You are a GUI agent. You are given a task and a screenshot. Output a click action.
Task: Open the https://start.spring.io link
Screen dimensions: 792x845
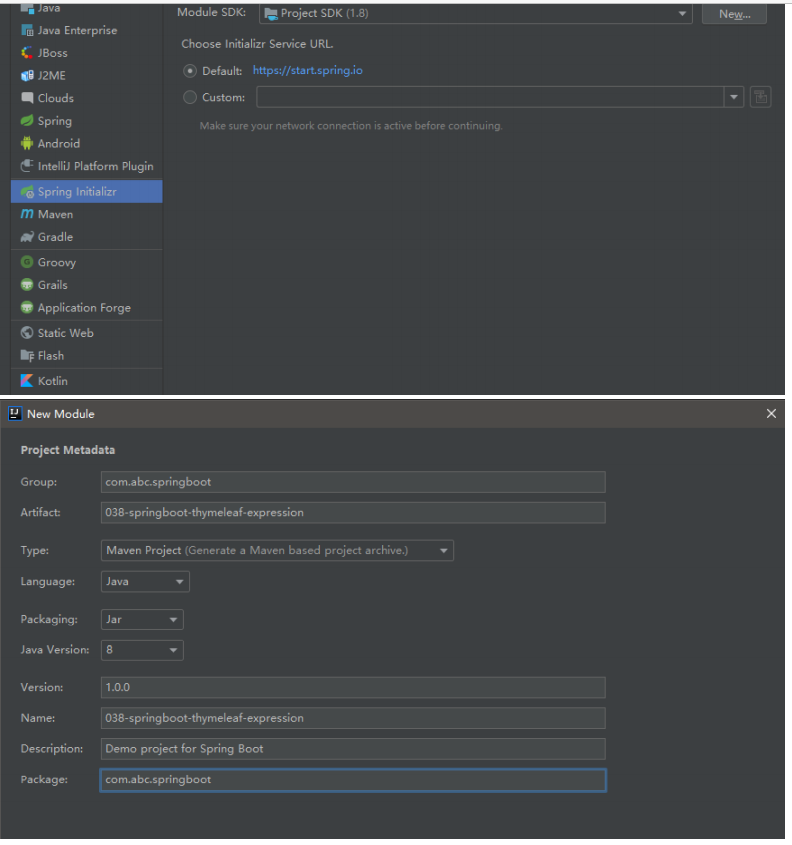pyautogui.click(x=308, y=71)
